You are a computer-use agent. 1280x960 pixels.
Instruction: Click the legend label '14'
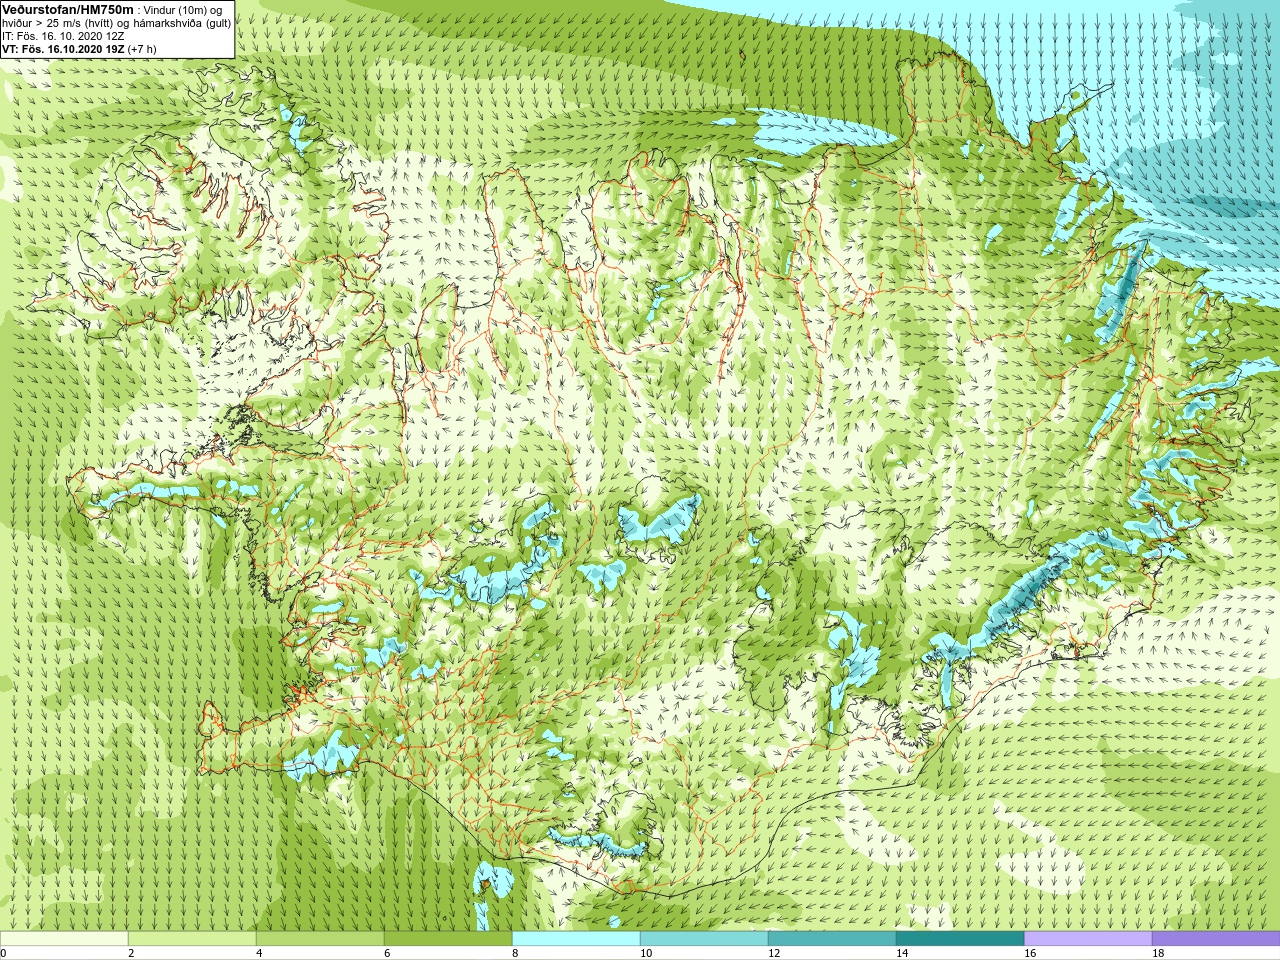901,954
